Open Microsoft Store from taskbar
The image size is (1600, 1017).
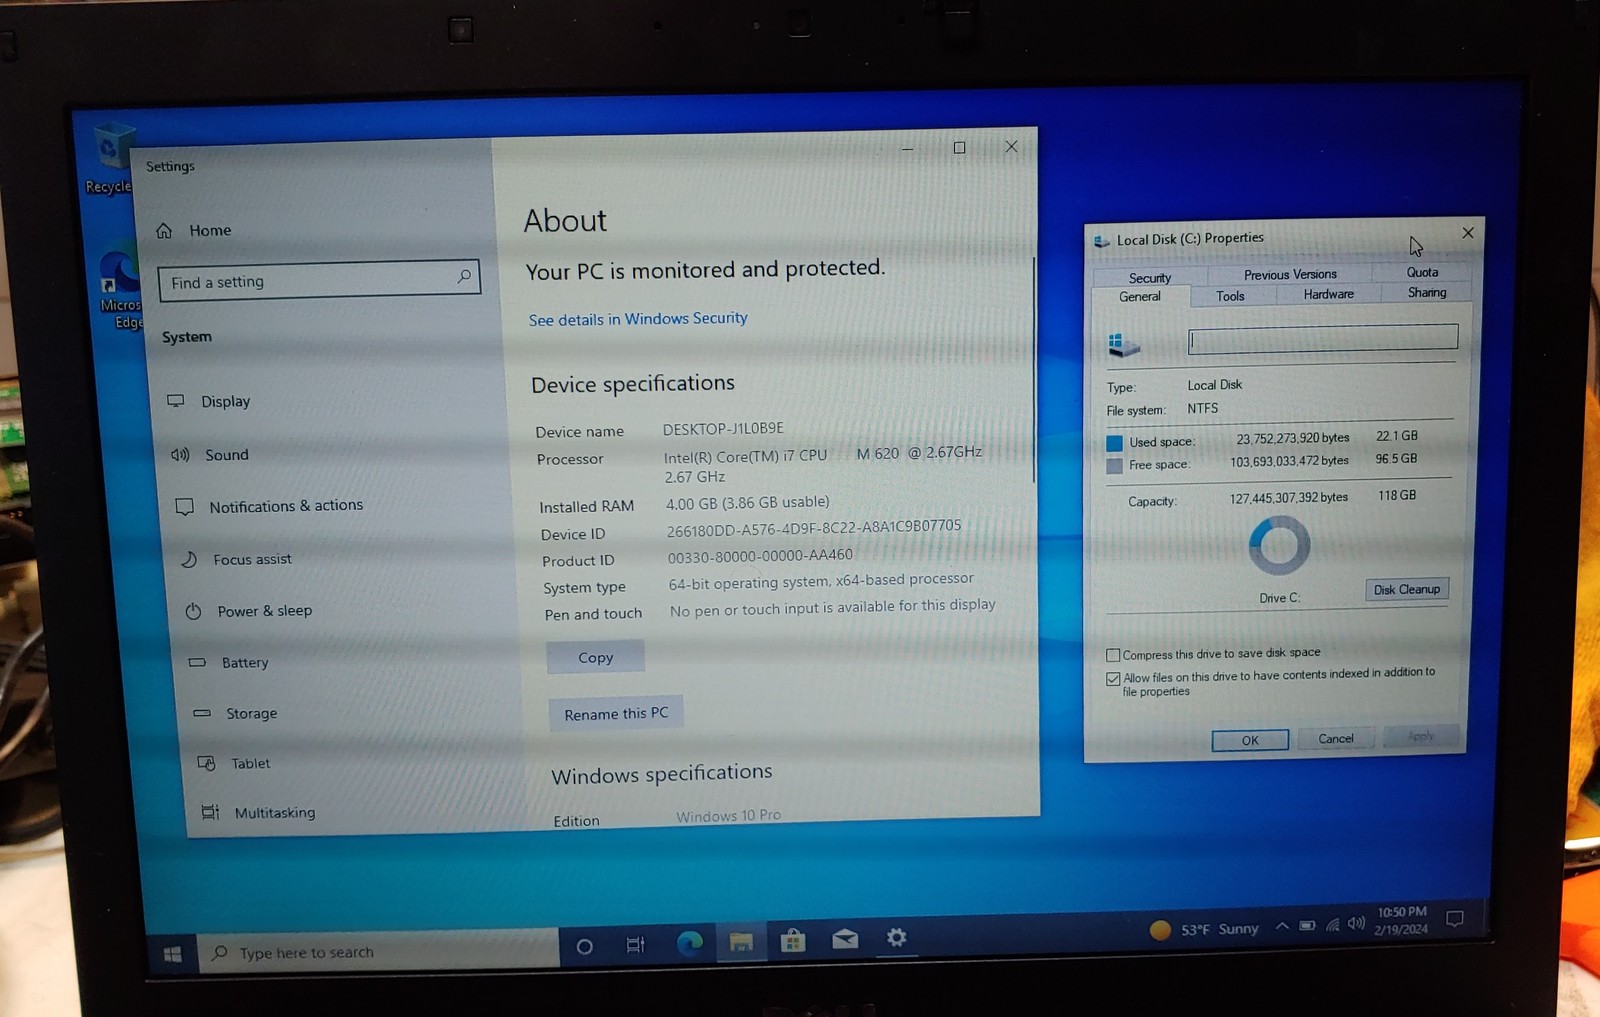click(x=793, y=940)
